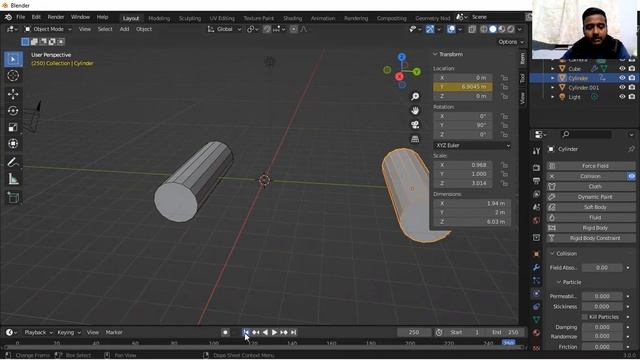Select the Select Box tool
Screen dimensions: 640x360
pyautogui.click(x=13, y=60)
